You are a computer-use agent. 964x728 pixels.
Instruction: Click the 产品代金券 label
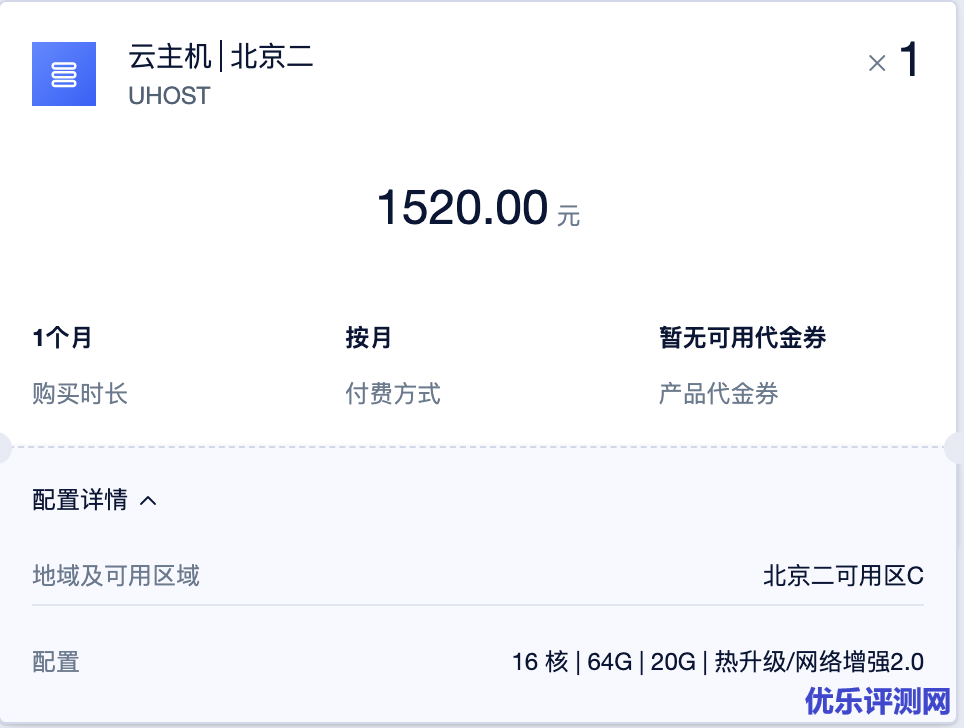718,394
